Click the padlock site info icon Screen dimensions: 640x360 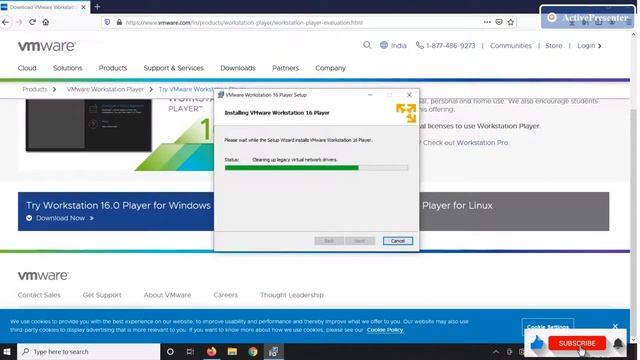119,22
